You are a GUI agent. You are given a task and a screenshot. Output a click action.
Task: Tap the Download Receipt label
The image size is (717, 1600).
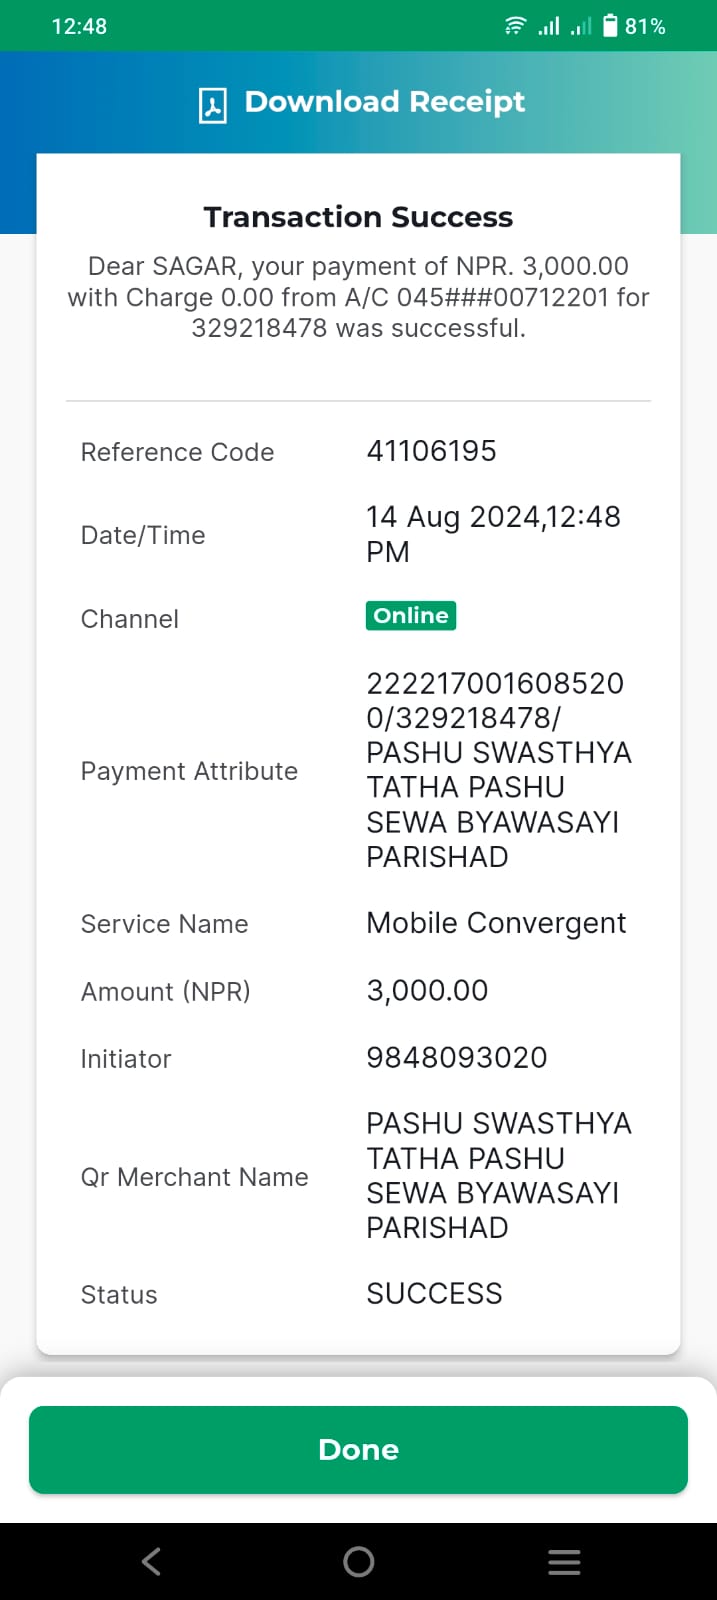[x=385, y=102]
